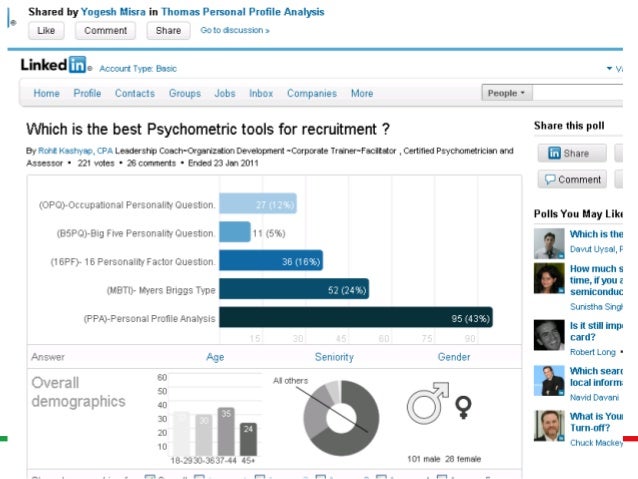Image resolution: width=638 pixels, height=479 pixels.
Task: Click the LinkedIn Share button icon
Action: [x=554, y=153]
